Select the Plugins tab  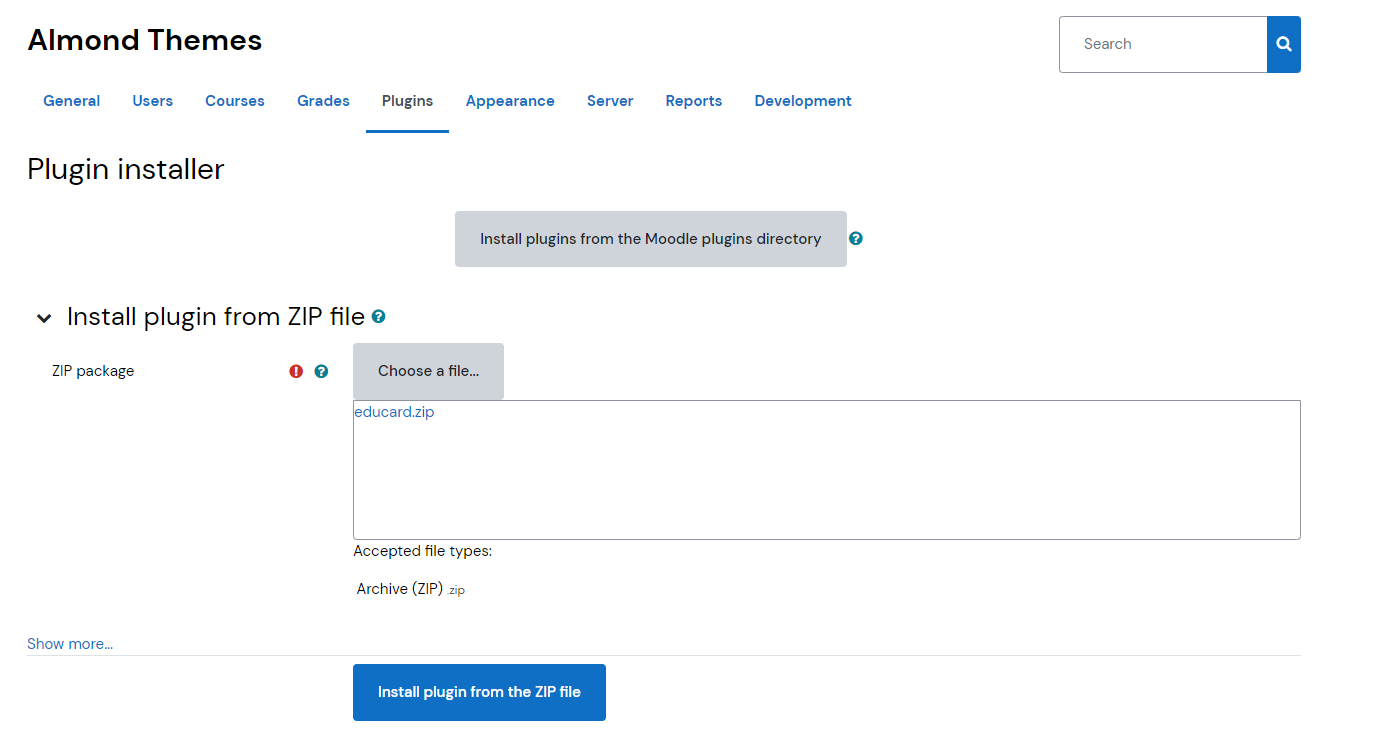click(x=407, y=101)
